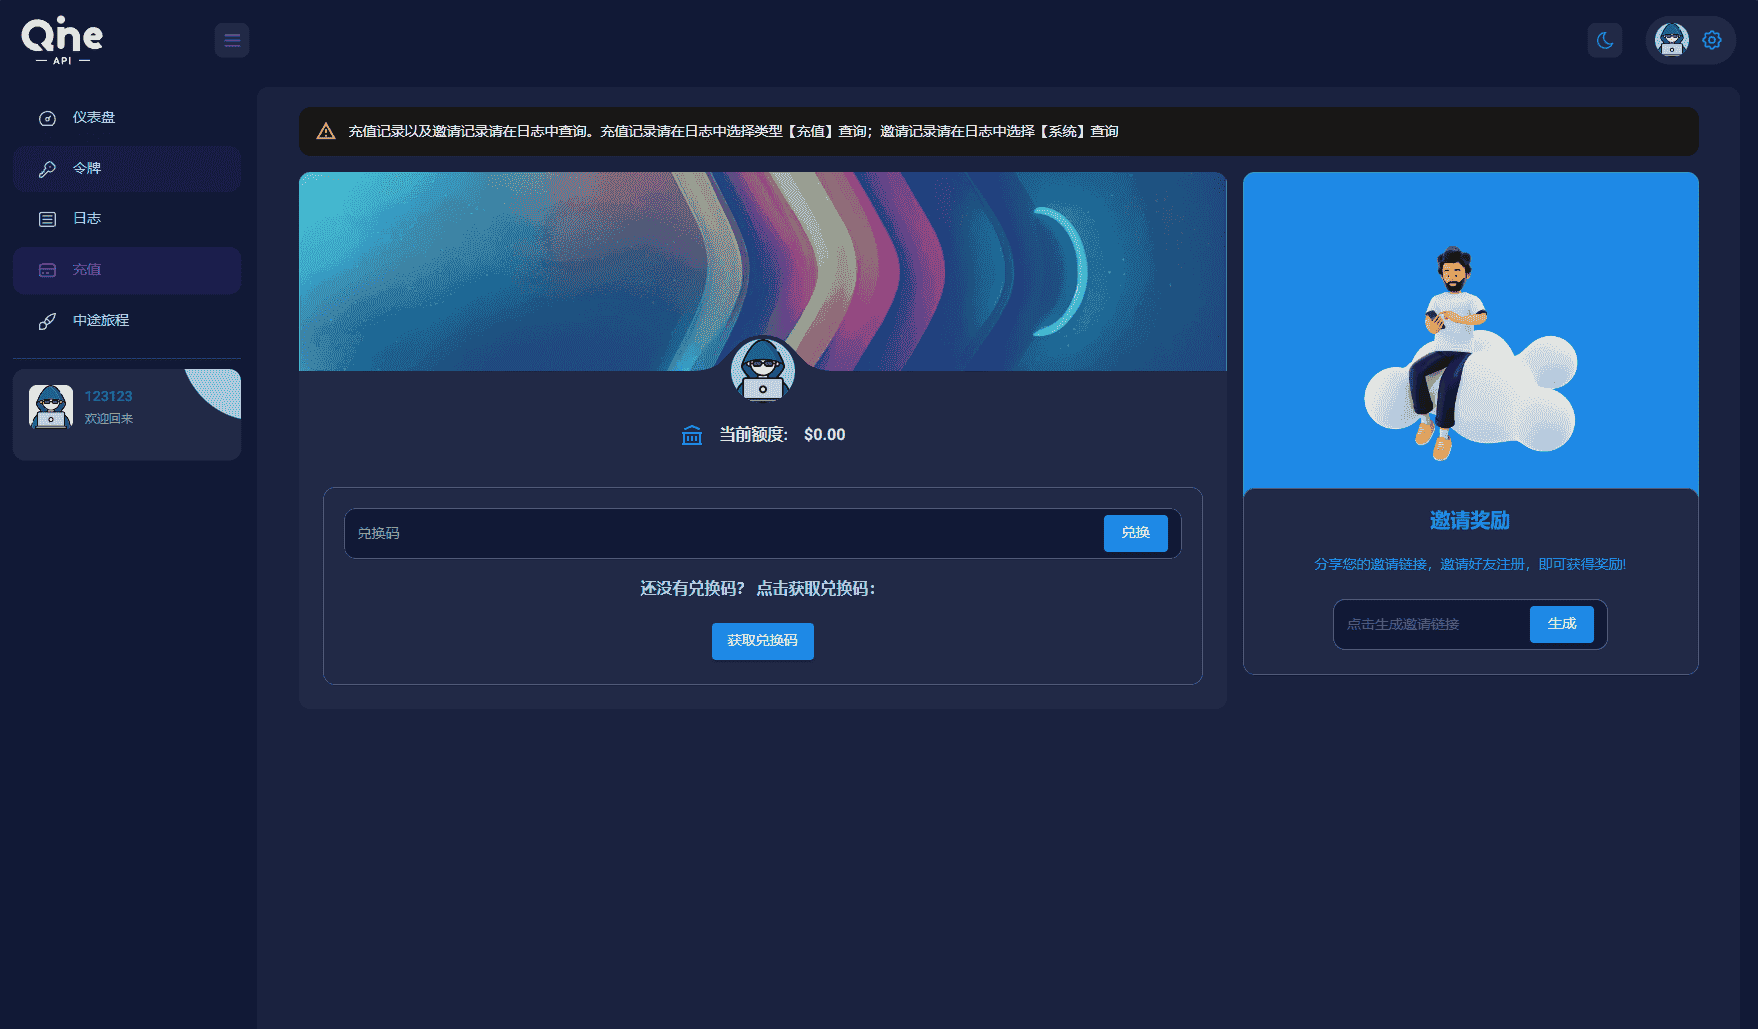Open settings via the gear icon
The height and width of the screenshot is (1029, 1758).
click(1712, 40)
